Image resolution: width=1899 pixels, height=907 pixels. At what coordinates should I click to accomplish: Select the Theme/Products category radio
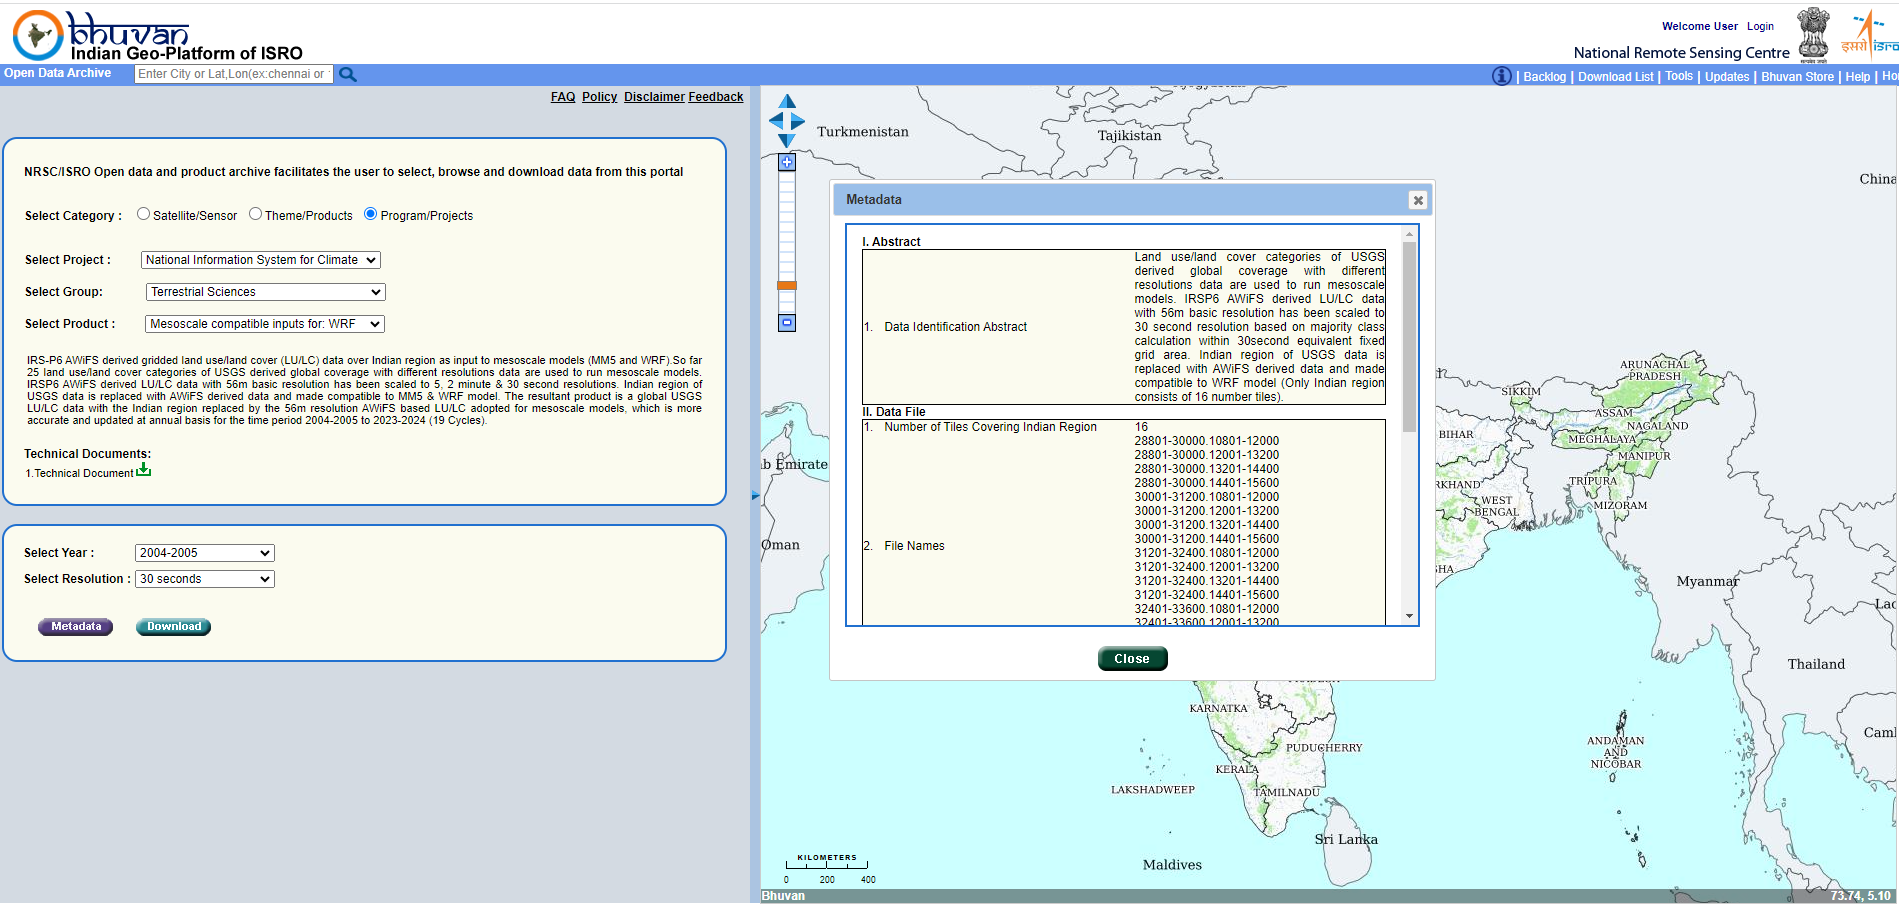point(256,214)
